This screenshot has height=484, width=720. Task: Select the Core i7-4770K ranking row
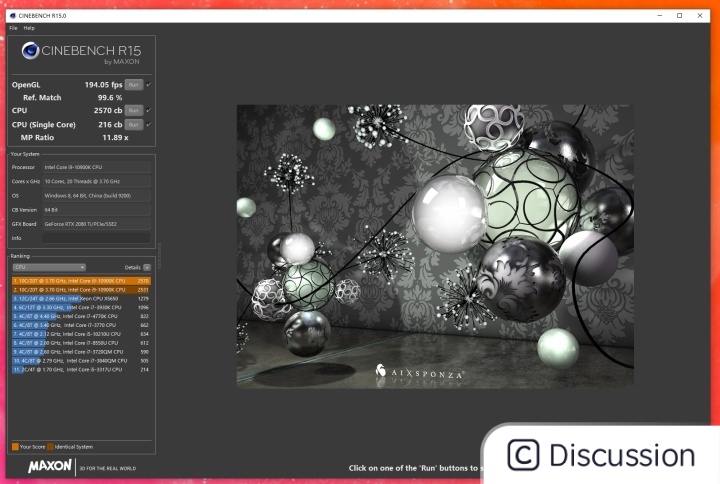click(x=81, y=316)
